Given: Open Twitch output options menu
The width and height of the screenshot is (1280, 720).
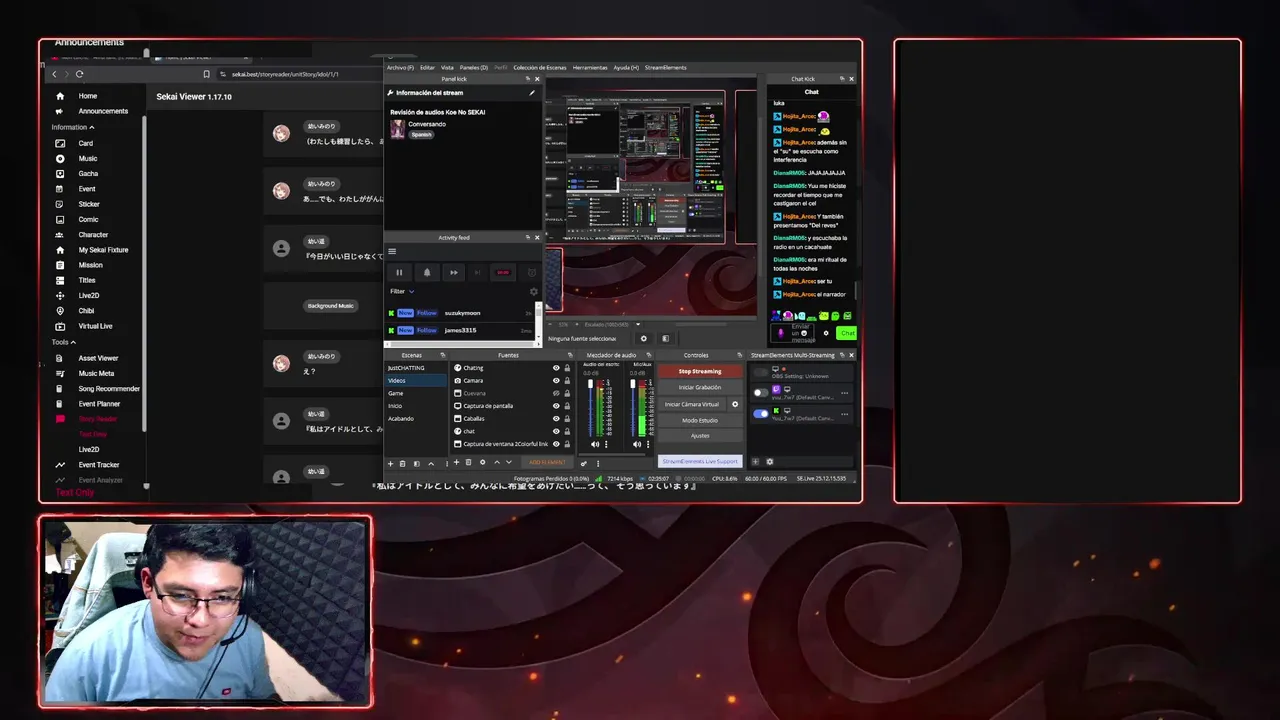Looking at the screenshot, I should click(844, 393).
